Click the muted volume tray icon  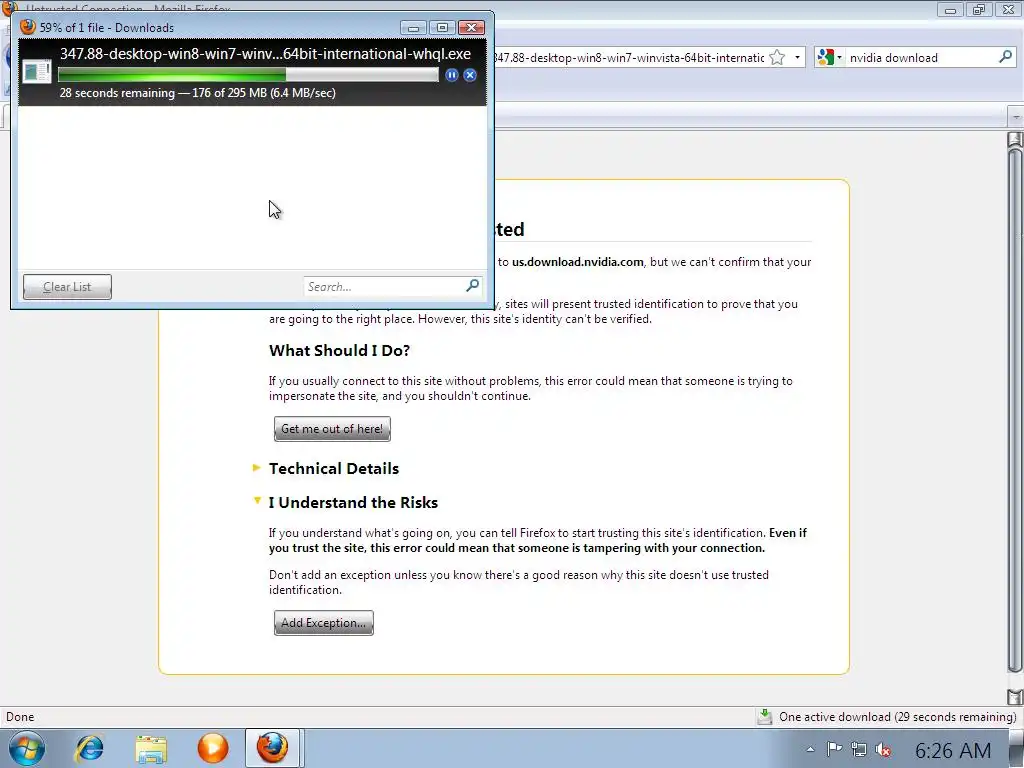point(884,750)
